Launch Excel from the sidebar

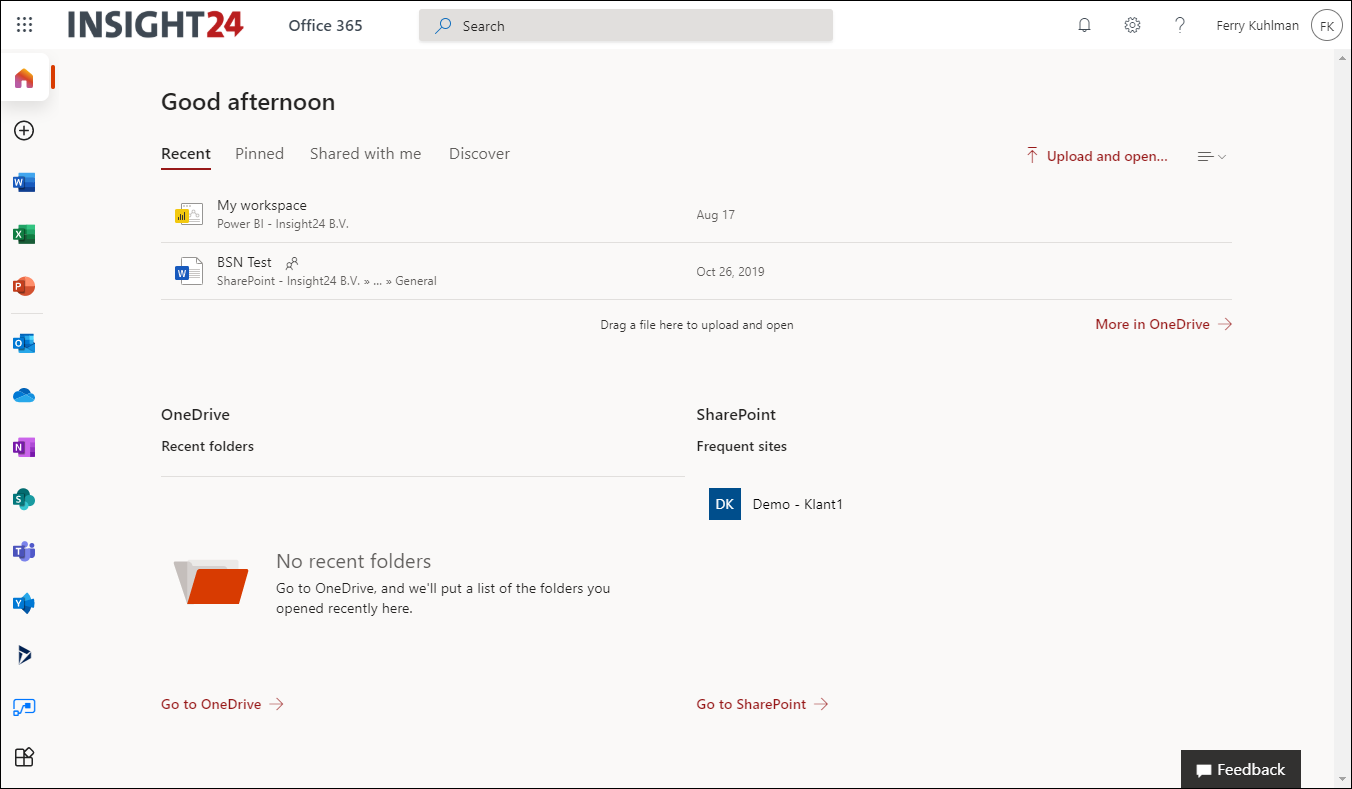(25, 235)
